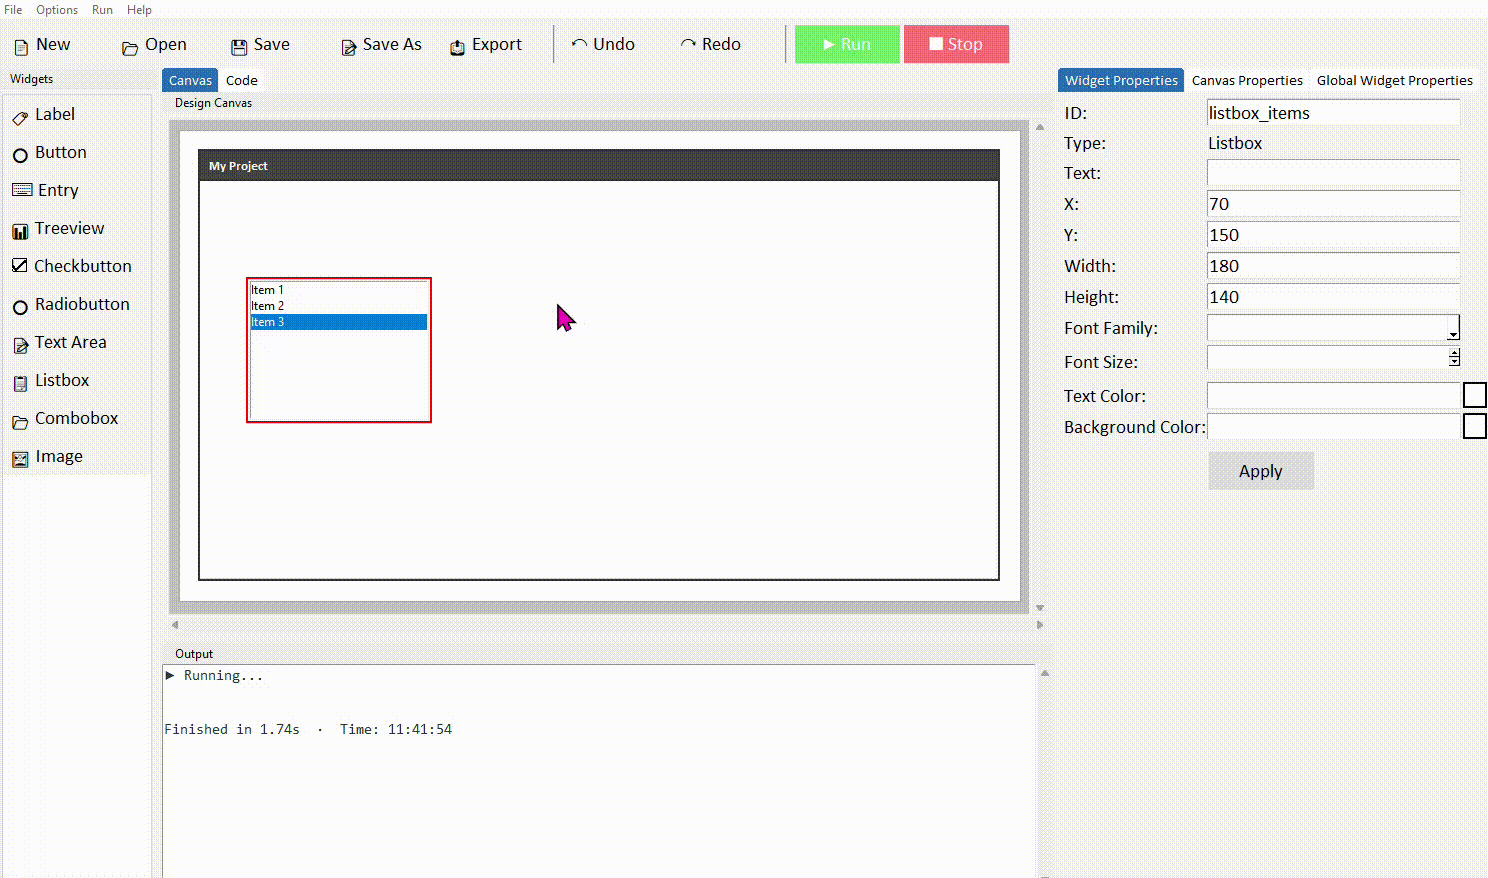The image size is (1488, 878).
Task: Undo the last canvas change
Action: [603, 44]
